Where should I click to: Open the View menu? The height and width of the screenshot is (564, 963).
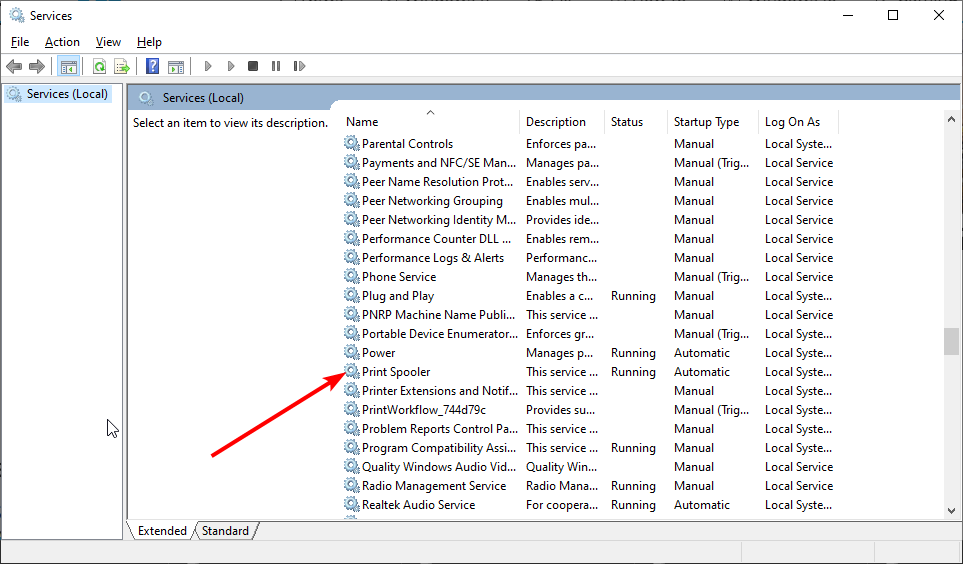(x=108, y=42)
